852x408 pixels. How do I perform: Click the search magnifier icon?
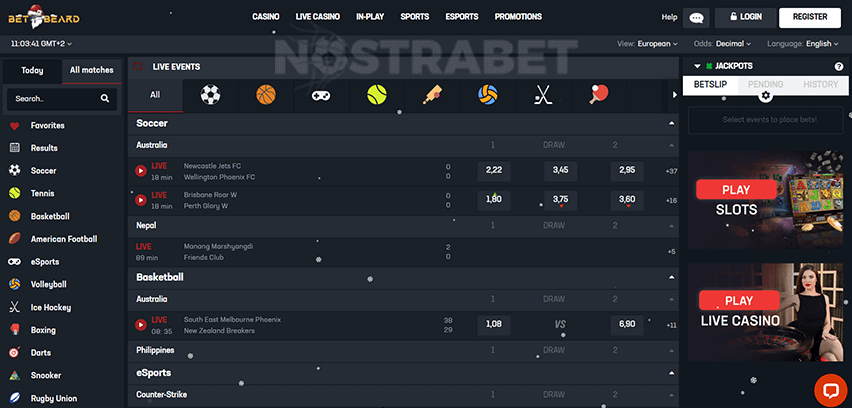point(105,99)
